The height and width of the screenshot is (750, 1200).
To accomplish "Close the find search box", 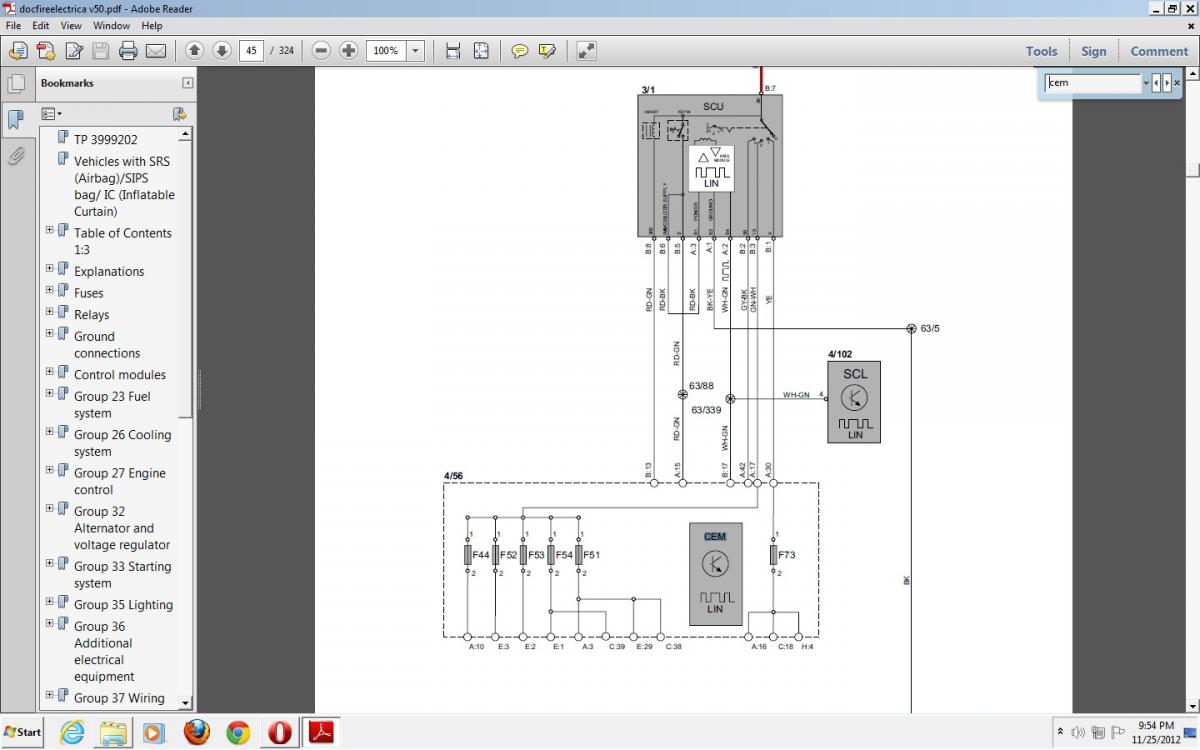I will (1177, 83).
